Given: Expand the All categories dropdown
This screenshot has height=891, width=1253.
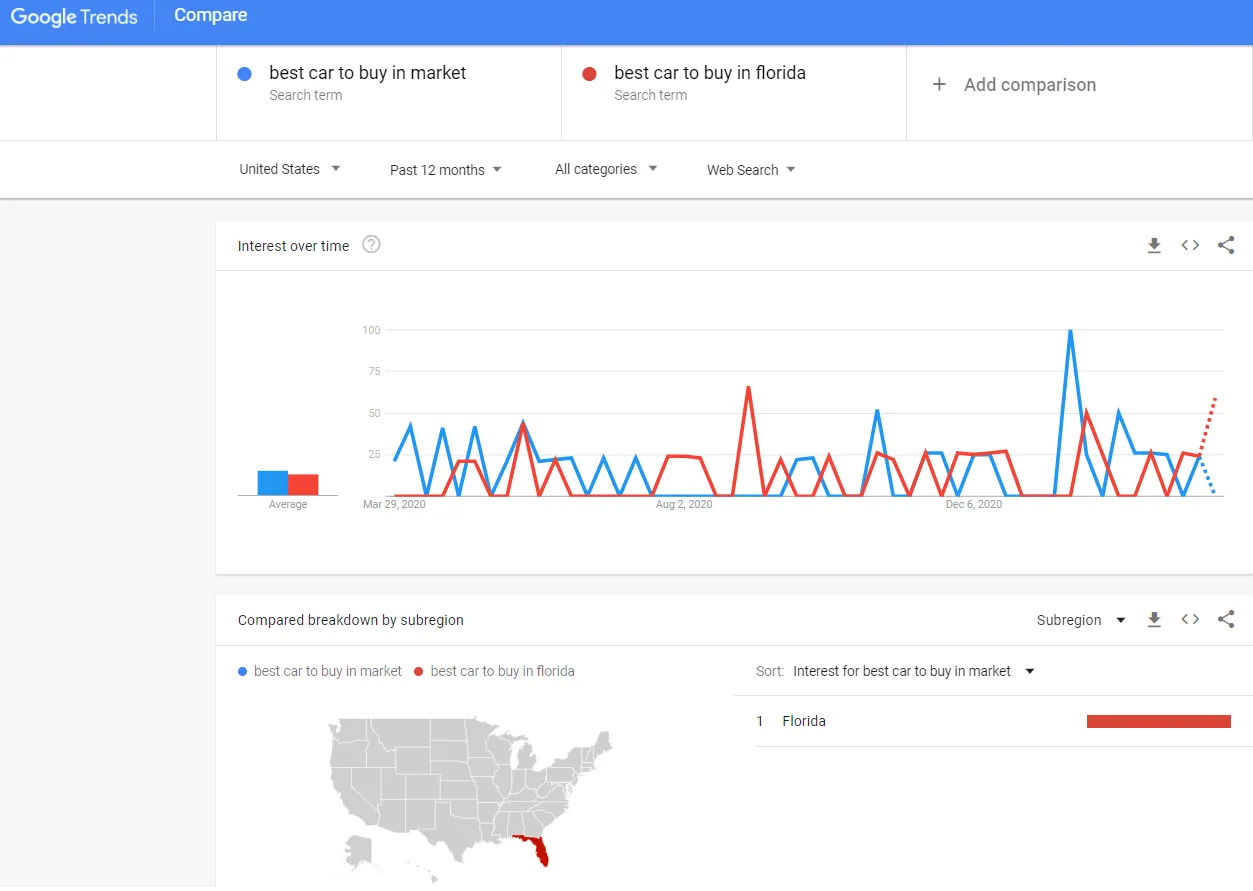Looking at the screenshot, I should 606,169.
